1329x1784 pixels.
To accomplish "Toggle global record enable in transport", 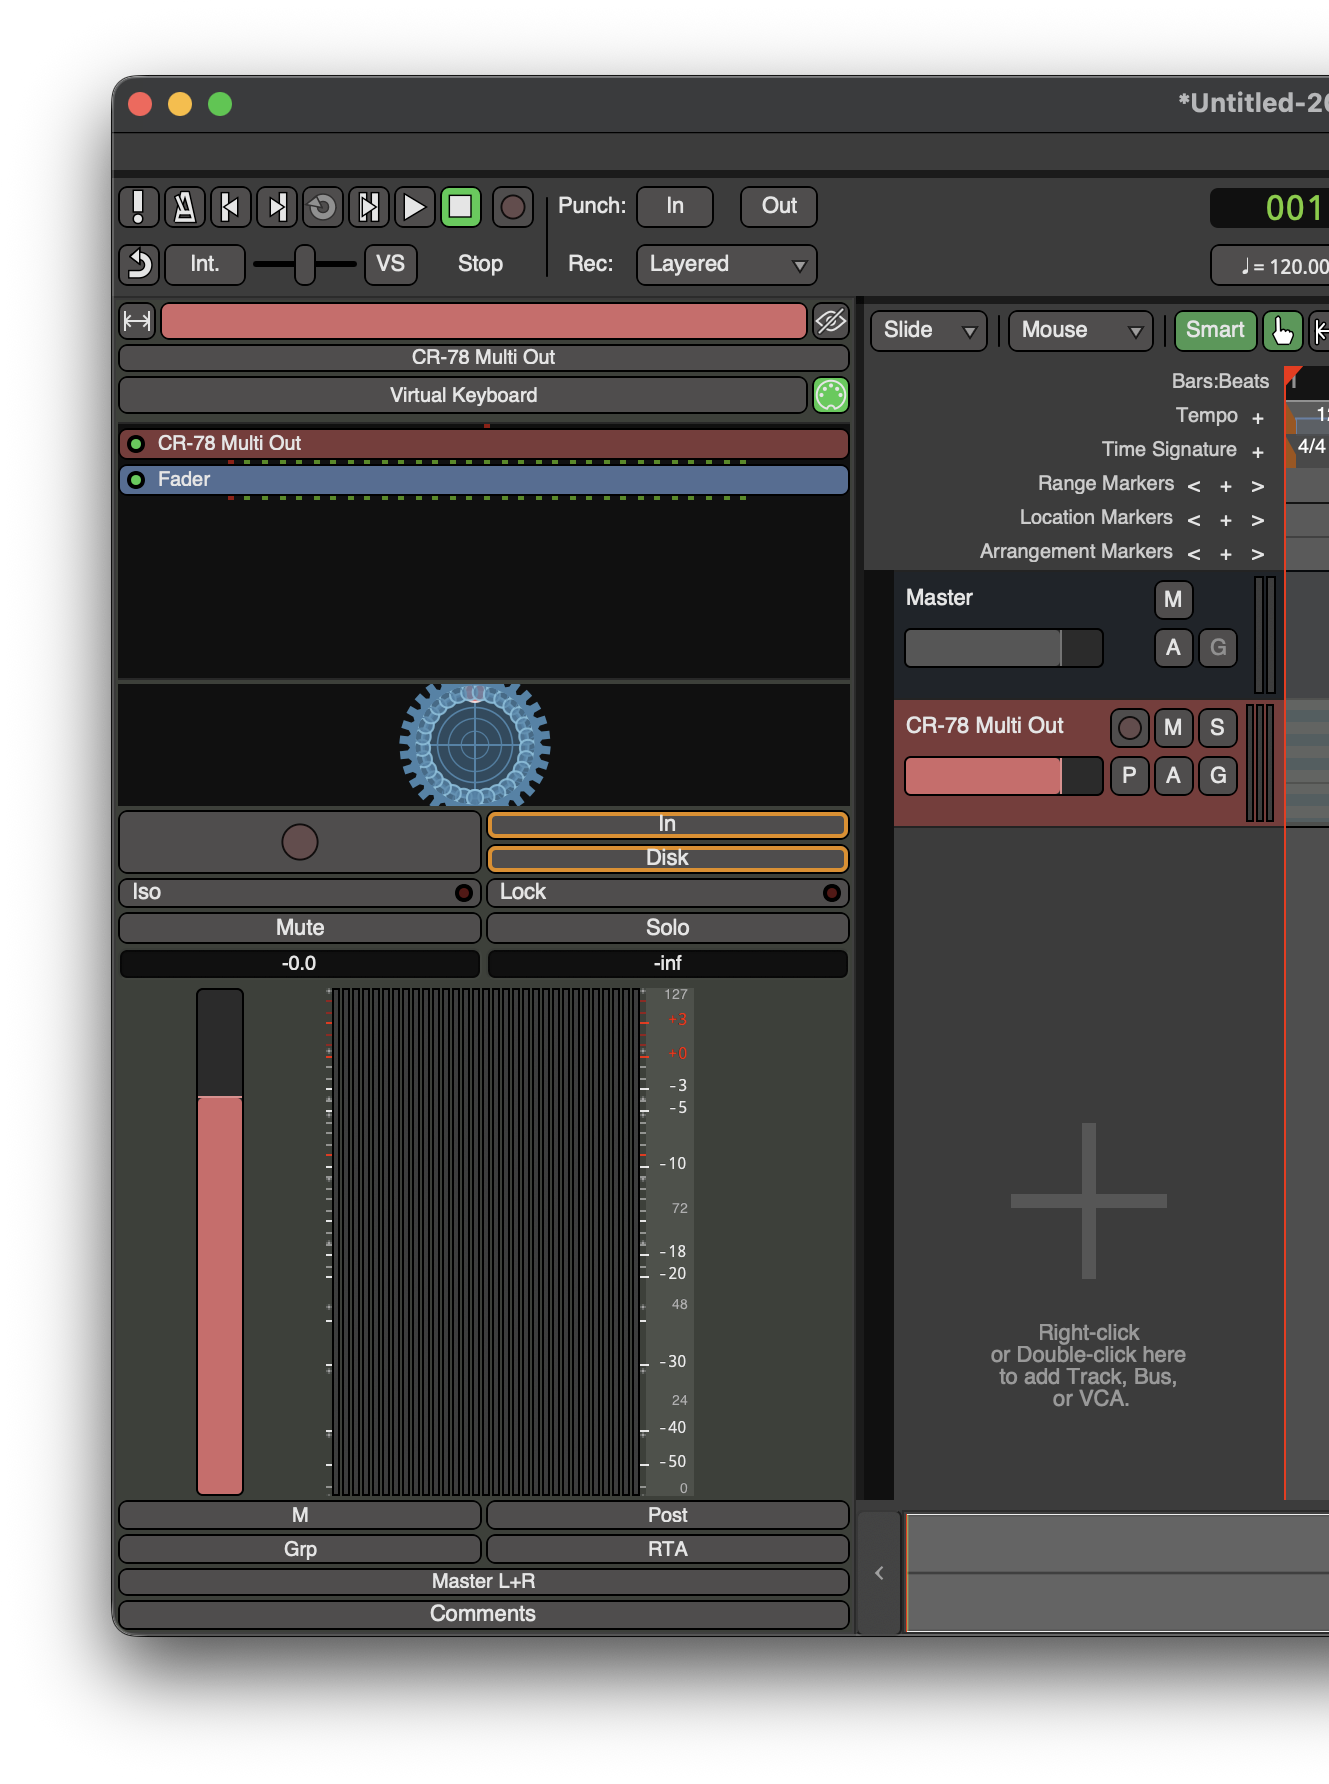I will coord(512,207).
